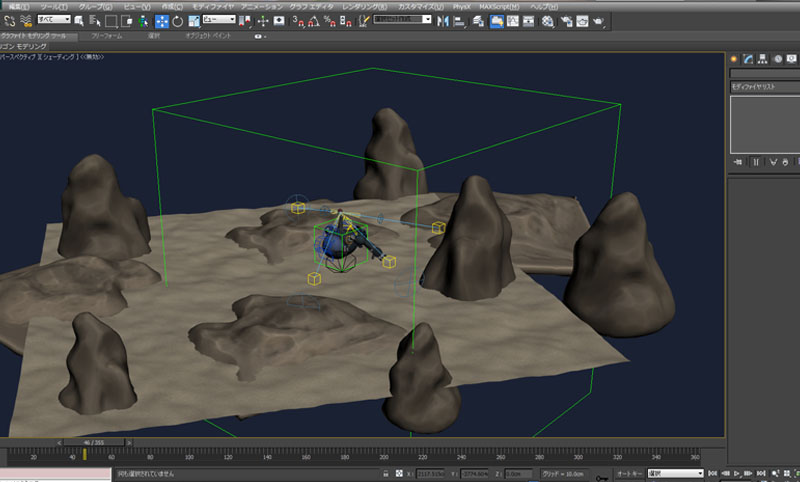
Task: Expand the ribbon minimize toggle button
Action: coord(260,36)
